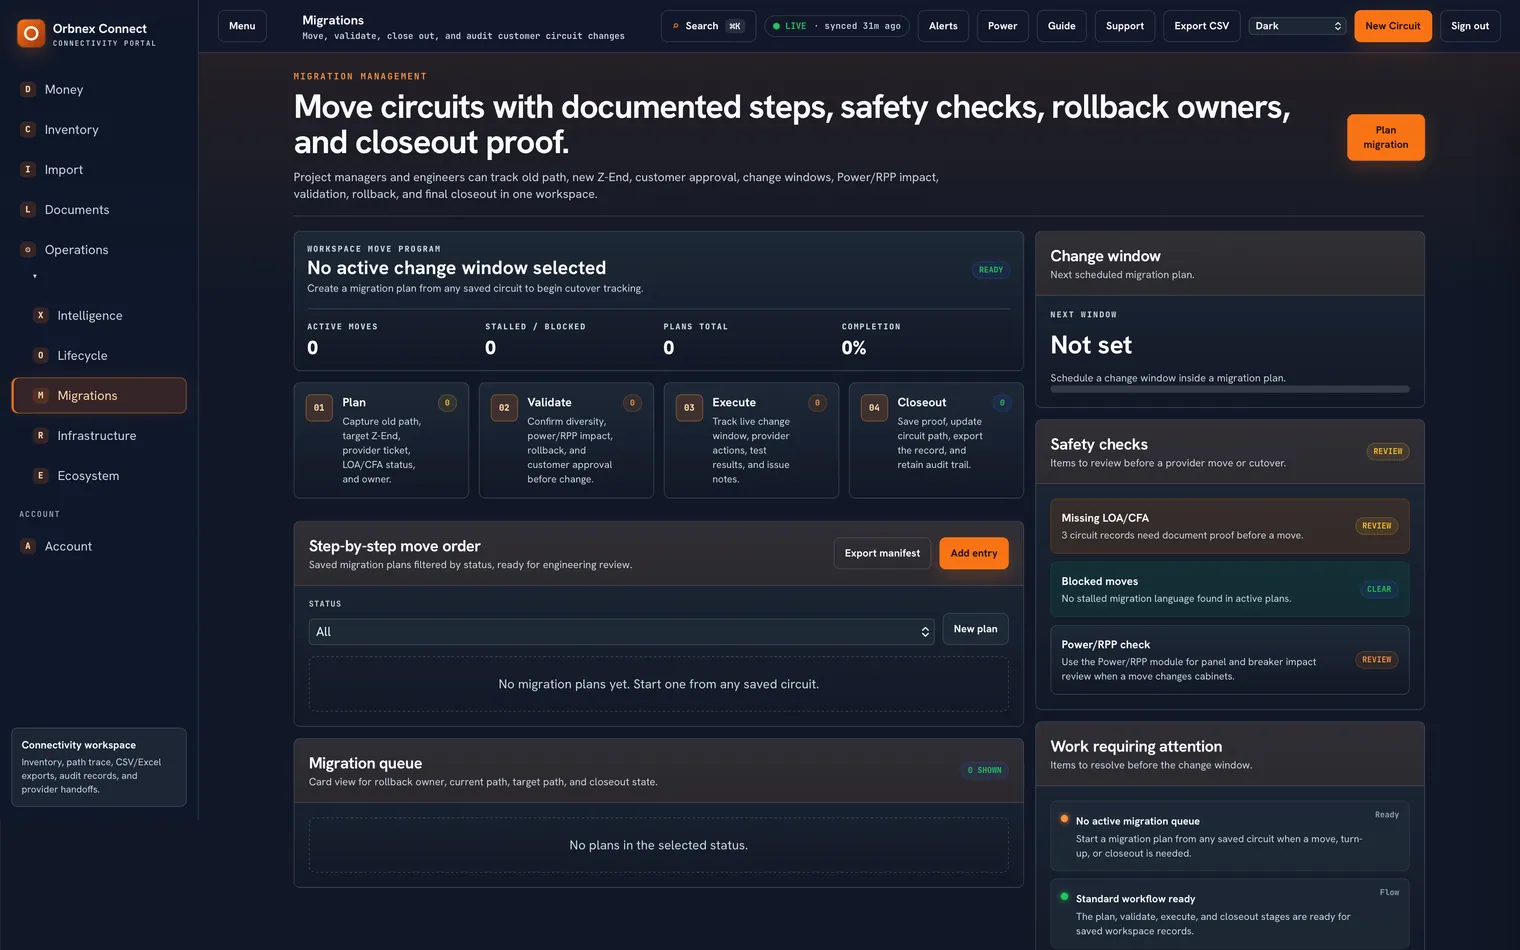
Task: Open Inventory via its C sidebar icon
Action: [28, 129]
